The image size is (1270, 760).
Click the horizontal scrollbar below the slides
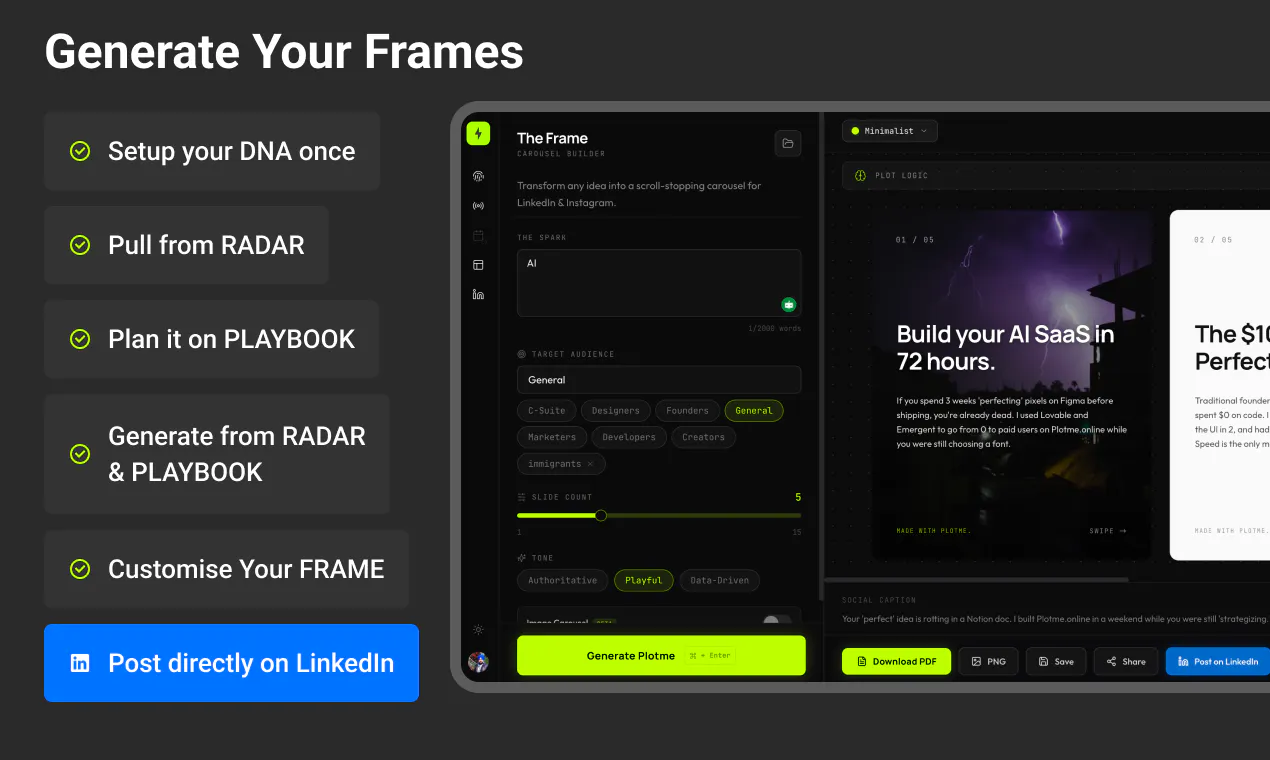click(x=975, y=579)
